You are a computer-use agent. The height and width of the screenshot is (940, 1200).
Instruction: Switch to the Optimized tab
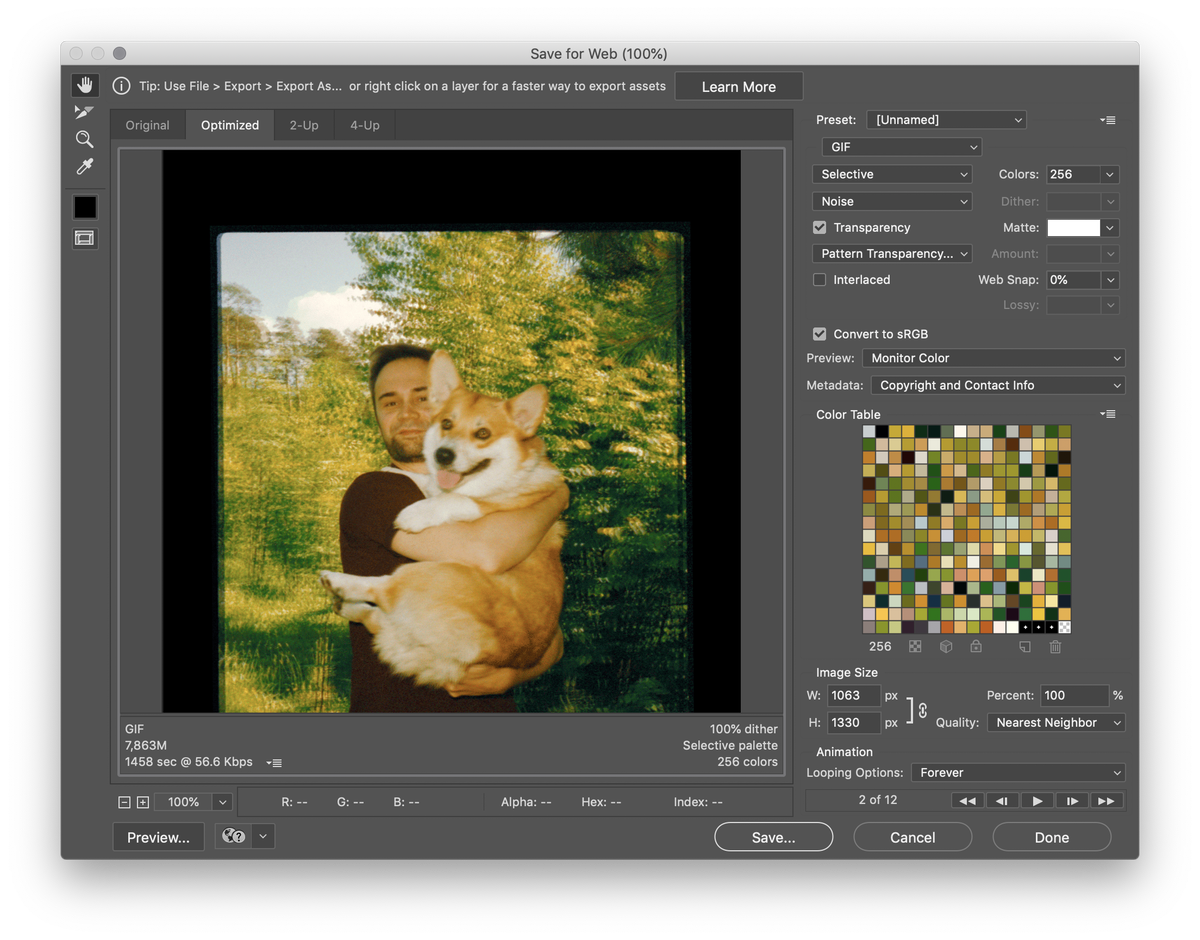230,125
